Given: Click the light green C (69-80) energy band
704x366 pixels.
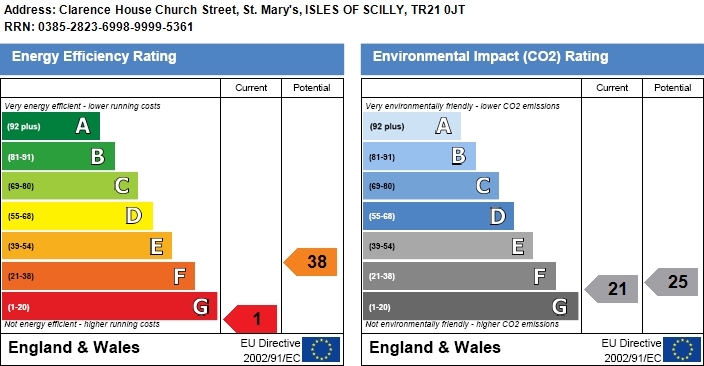Looking at the screenshot, I should 70,186.
